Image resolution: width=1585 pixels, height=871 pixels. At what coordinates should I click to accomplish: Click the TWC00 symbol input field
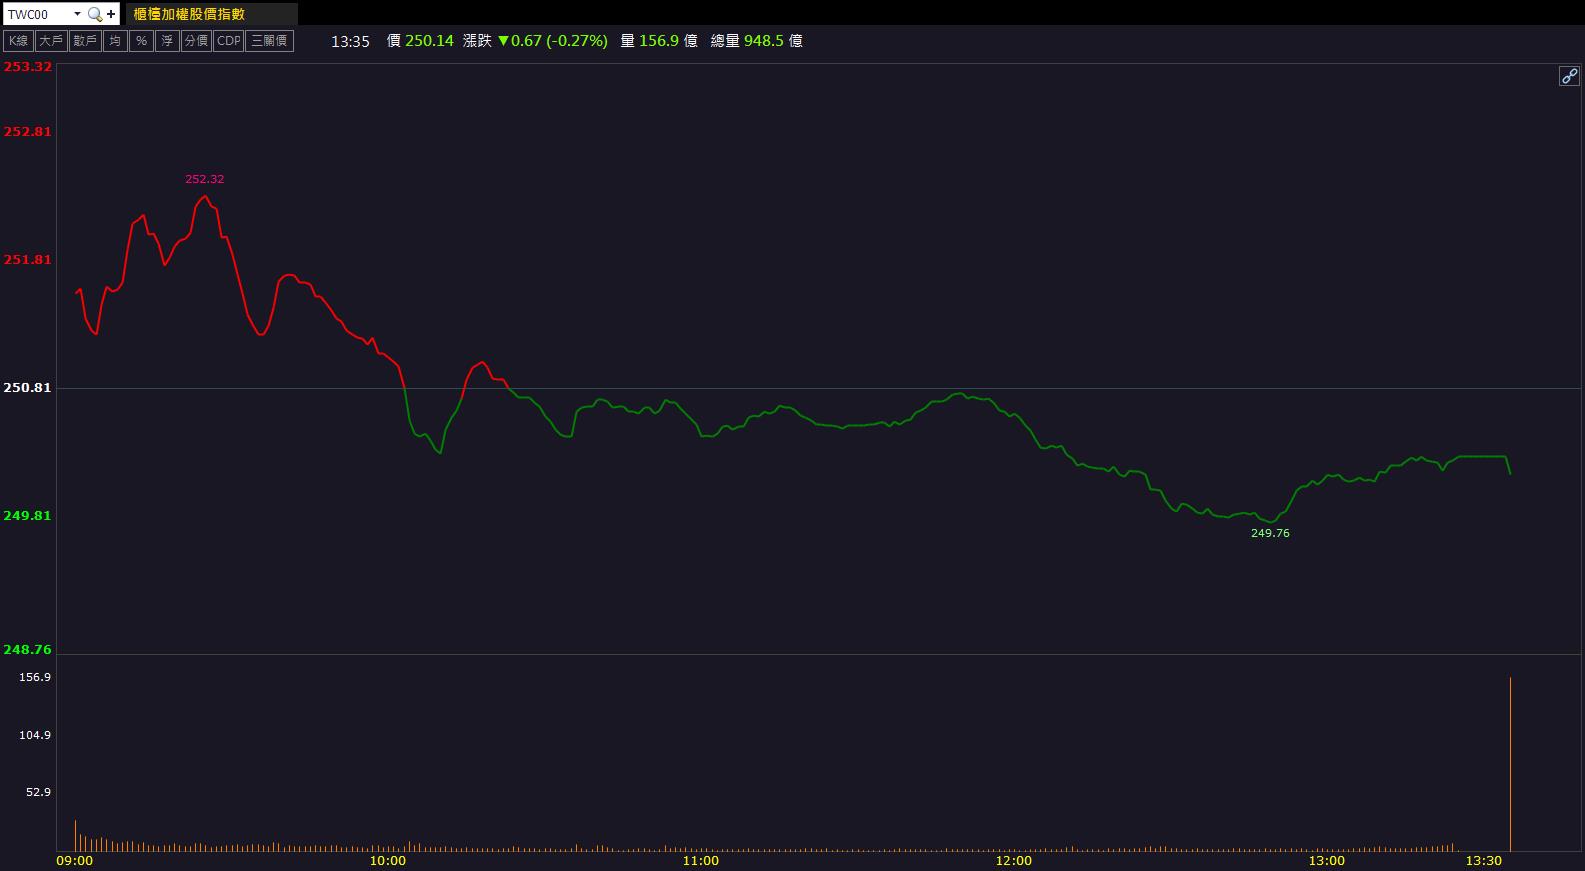tap(38, 14)
